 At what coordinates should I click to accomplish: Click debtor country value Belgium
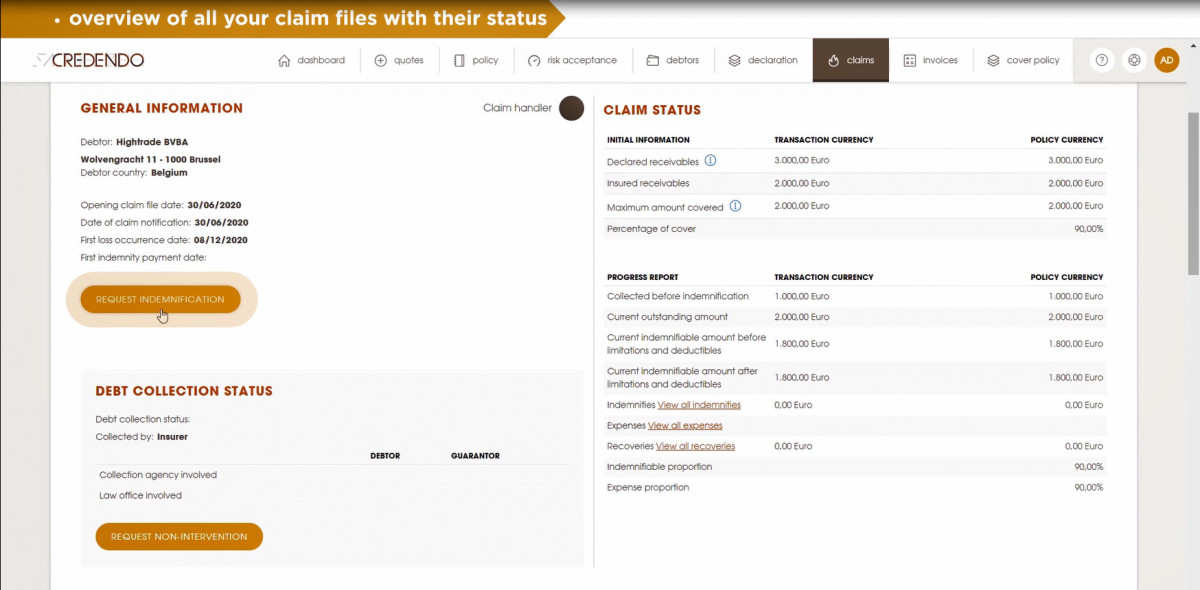[169, 173]
